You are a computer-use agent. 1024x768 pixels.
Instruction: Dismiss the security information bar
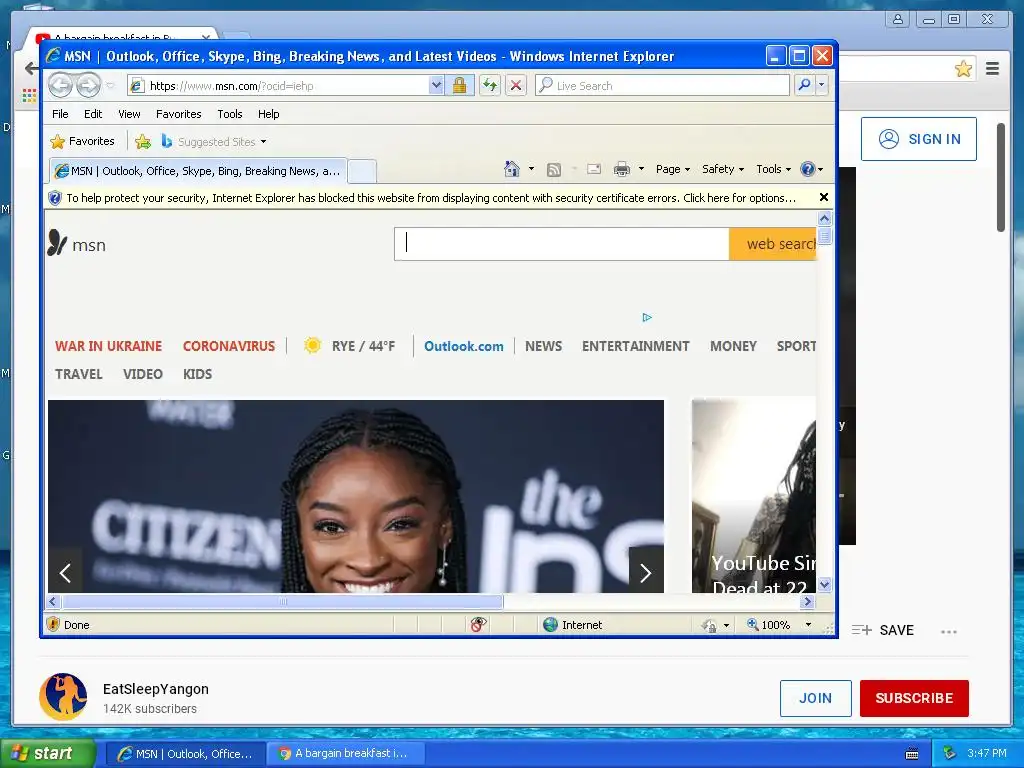(x=824, y=197)
